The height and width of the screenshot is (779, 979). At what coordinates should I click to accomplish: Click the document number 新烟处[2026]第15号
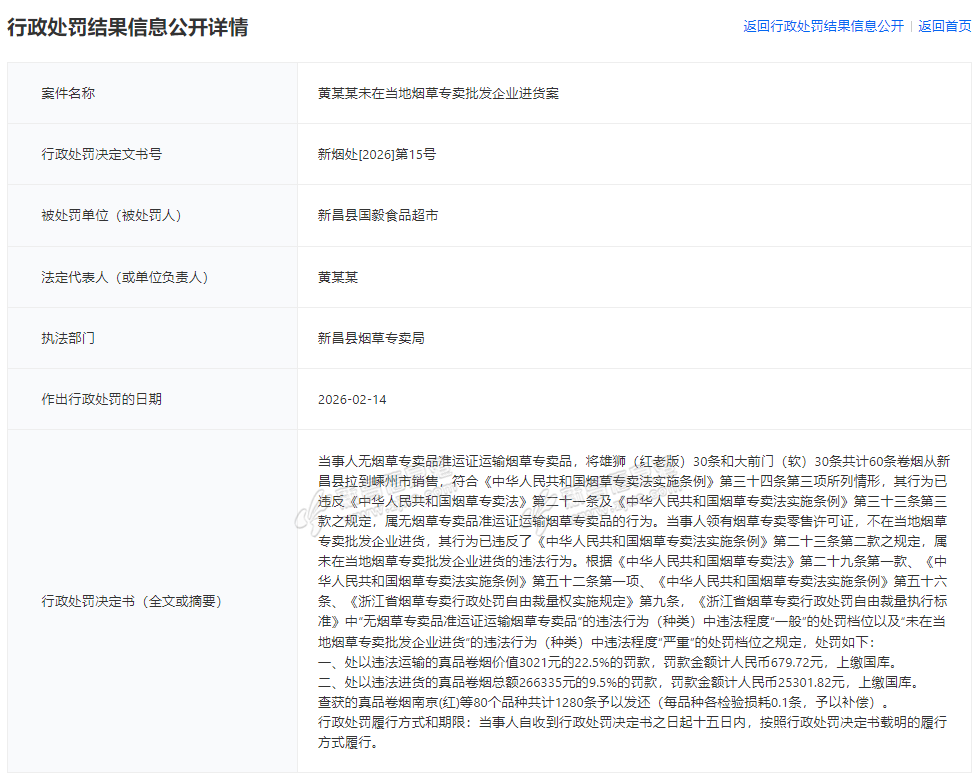(x=377, y=154)
